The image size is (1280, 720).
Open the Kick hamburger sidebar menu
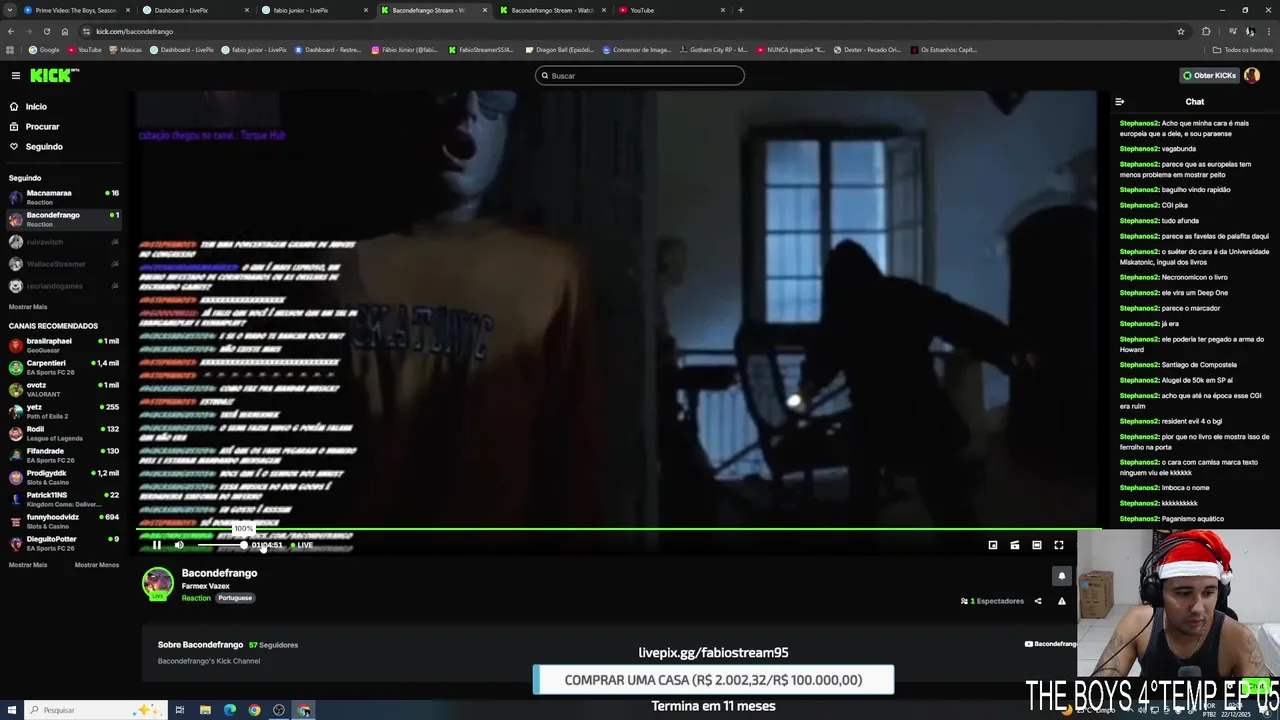point(15,76)
